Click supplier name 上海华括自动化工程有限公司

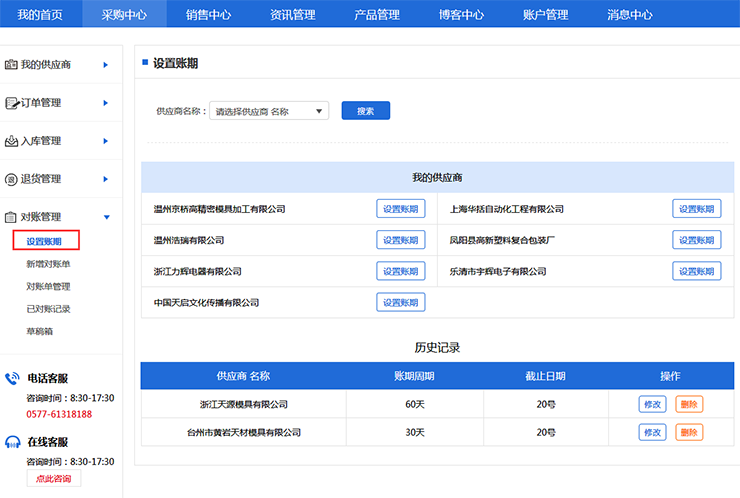(x=506, y=209)
